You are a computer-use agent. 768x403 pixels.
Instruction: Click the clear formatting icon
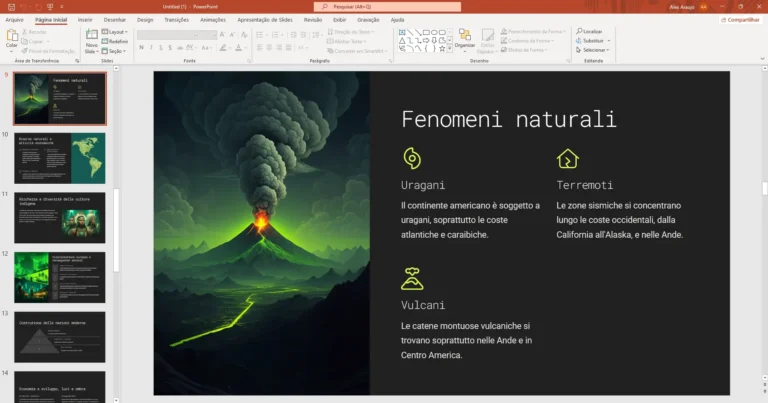click(x=244, y=35)
